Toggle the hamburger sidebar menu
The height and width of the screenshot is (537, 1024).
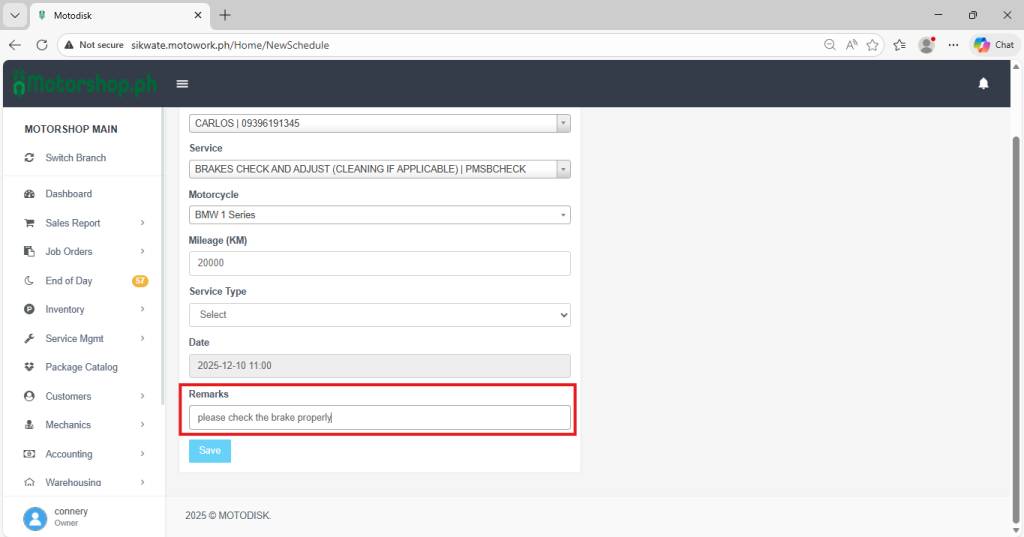182,84
